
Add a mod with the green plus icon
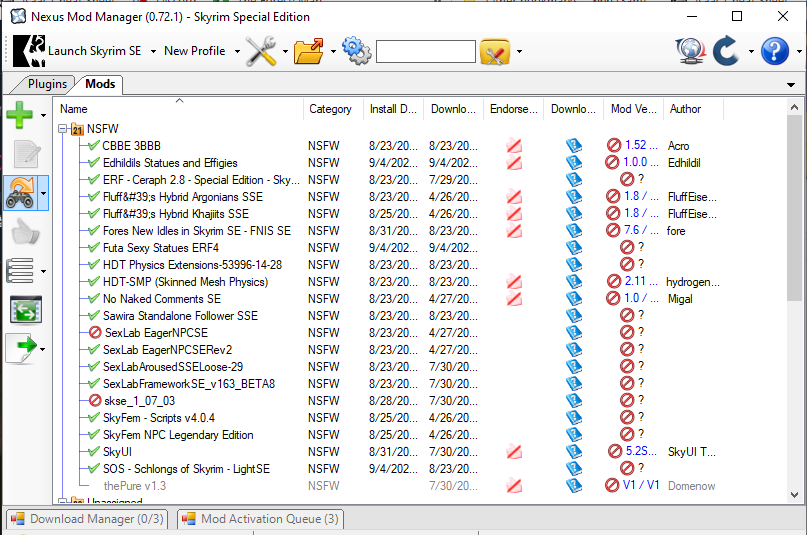coord(20,115)
